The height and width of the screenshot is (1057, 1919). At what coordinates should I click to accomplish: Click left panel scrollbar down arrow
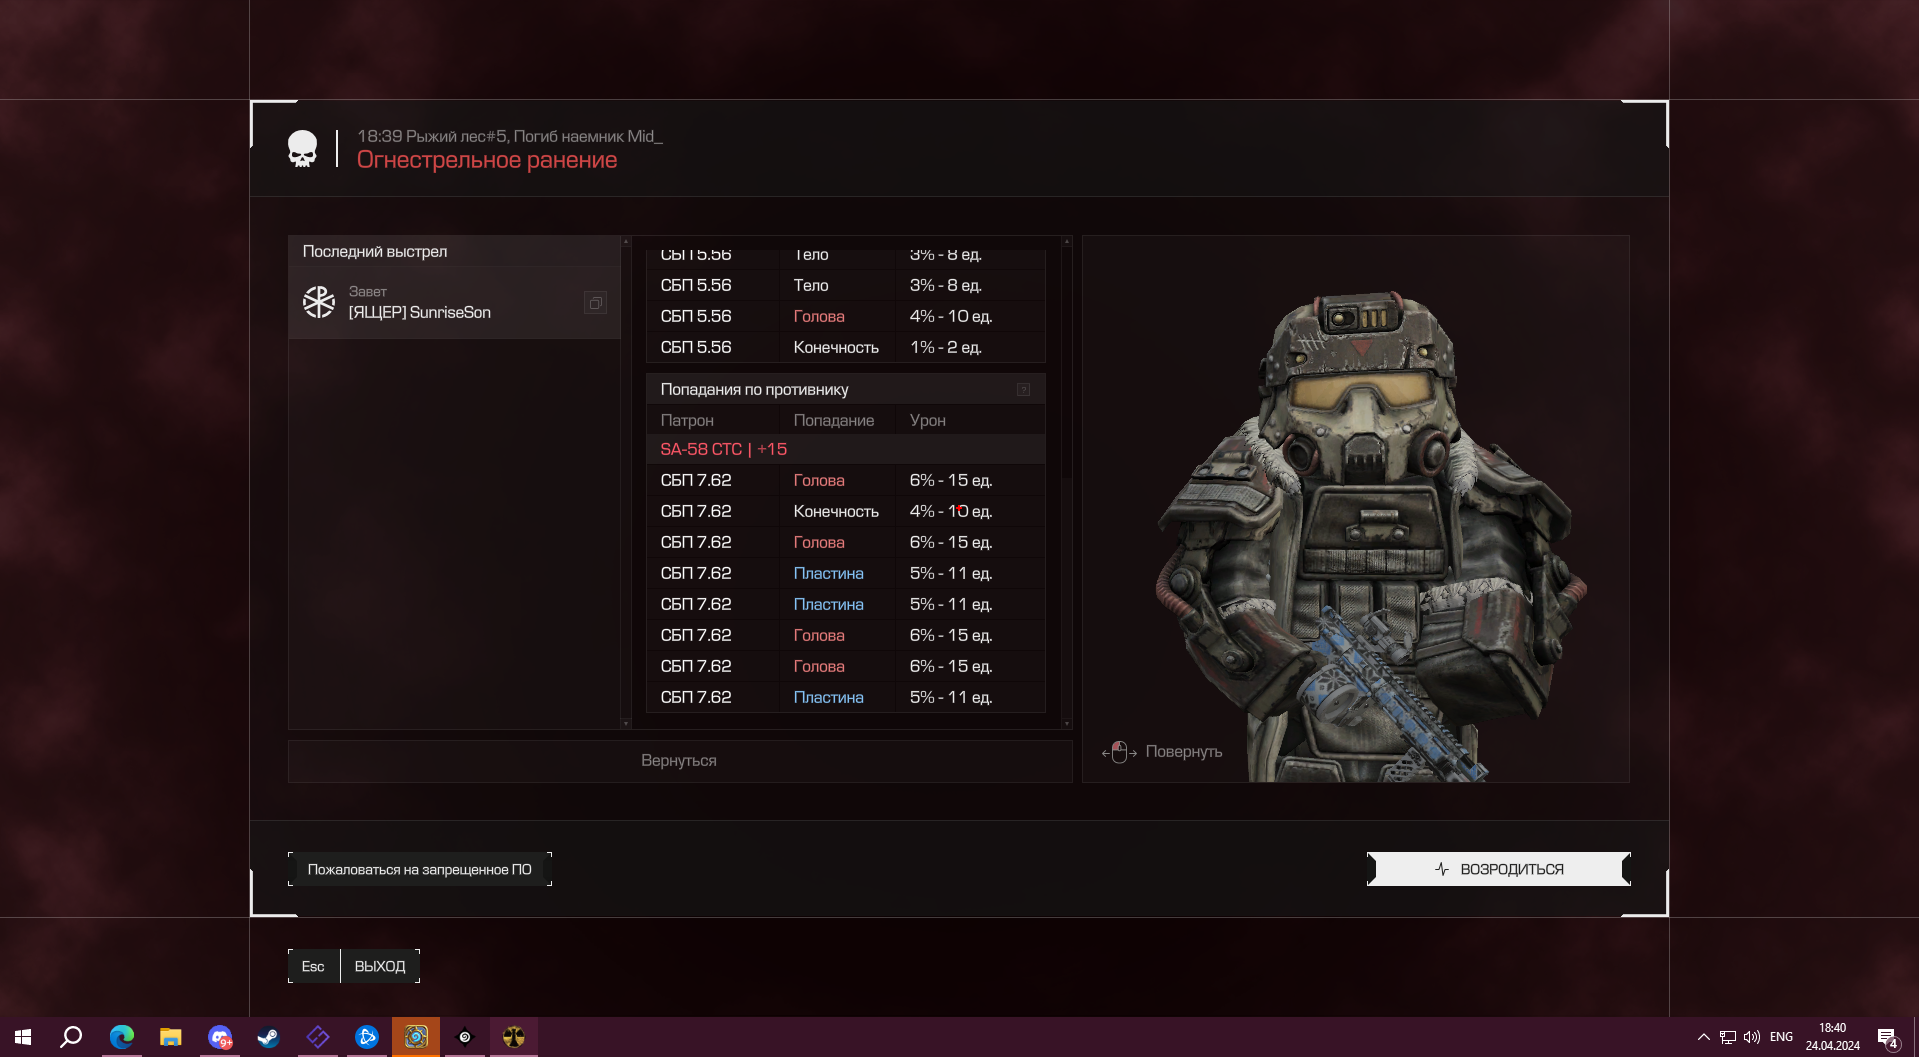(626, 723)
